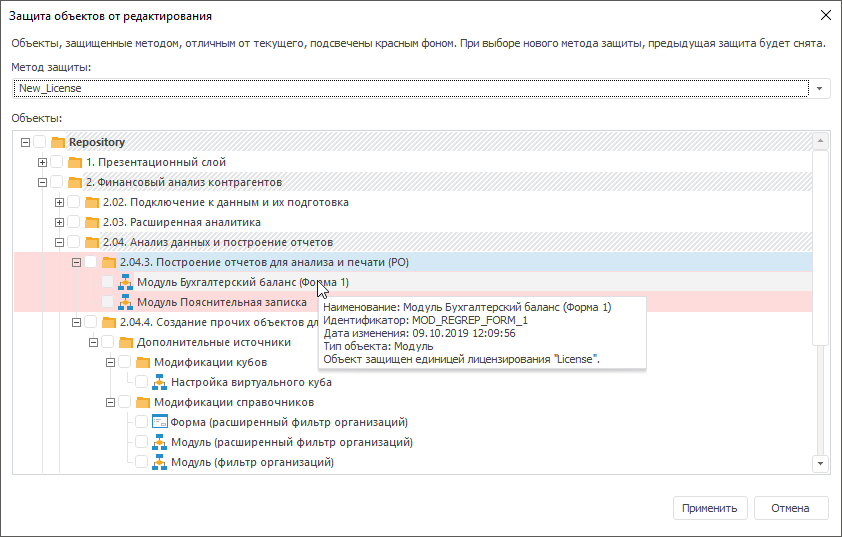The height and width of the screenshot is (537, 842).
Task: Click the Применить button
Action: 709,508
